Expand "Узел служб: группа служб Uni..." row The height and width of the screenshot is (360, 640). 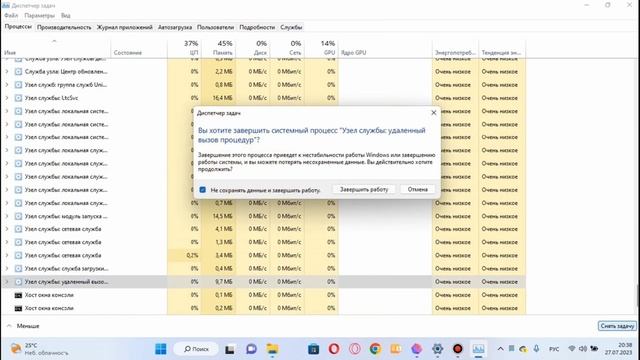[7, 85]
